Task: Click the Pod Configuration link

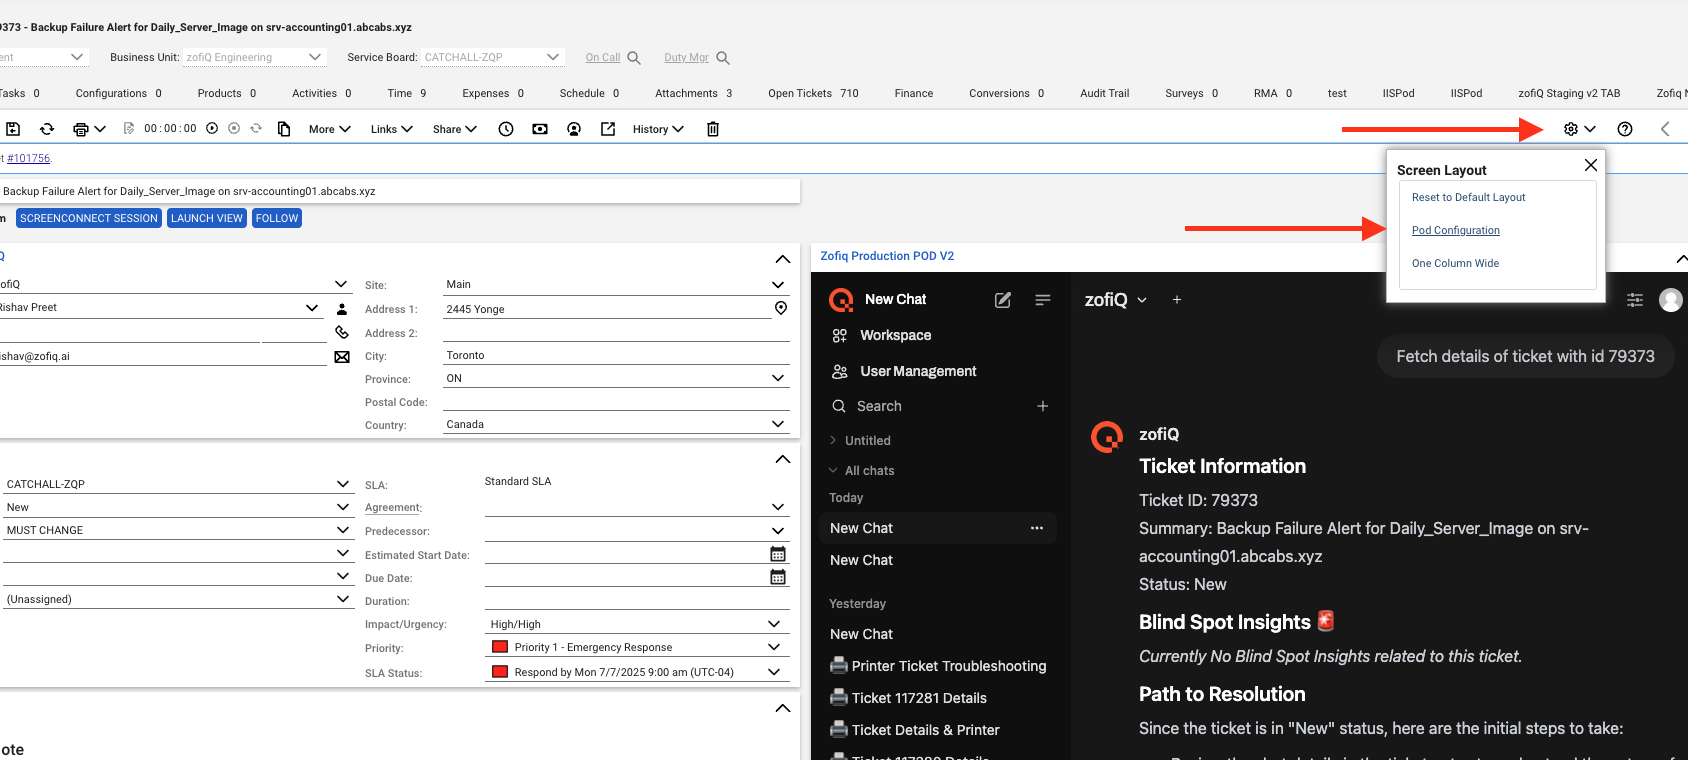Action: click(x=1456, y=230)
